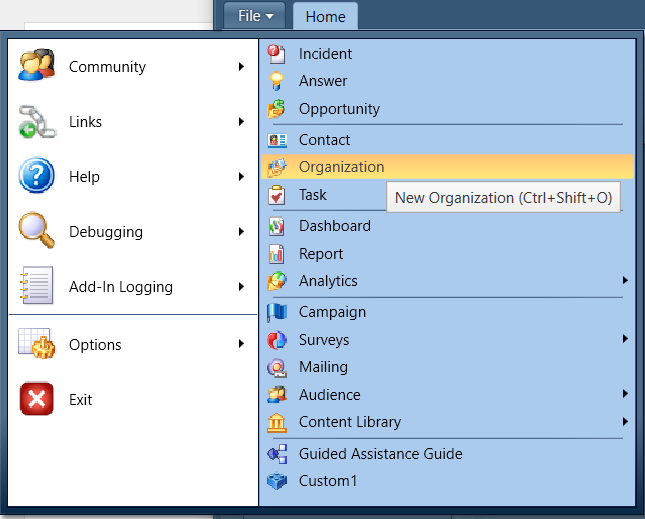Viewport: 645px width, 519px height.
Task: Click the Dashboard icon
Action: click(x=276, y=226)
